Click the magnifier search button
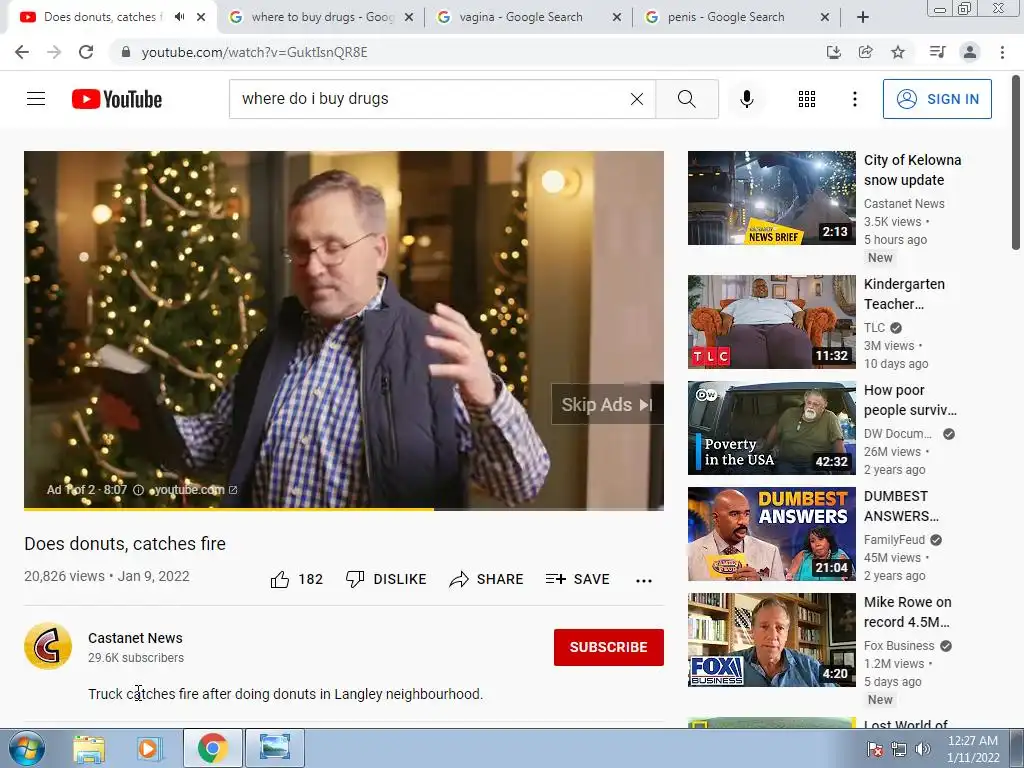The width and height of the screenshot is (1024, 768). (686, 99)
